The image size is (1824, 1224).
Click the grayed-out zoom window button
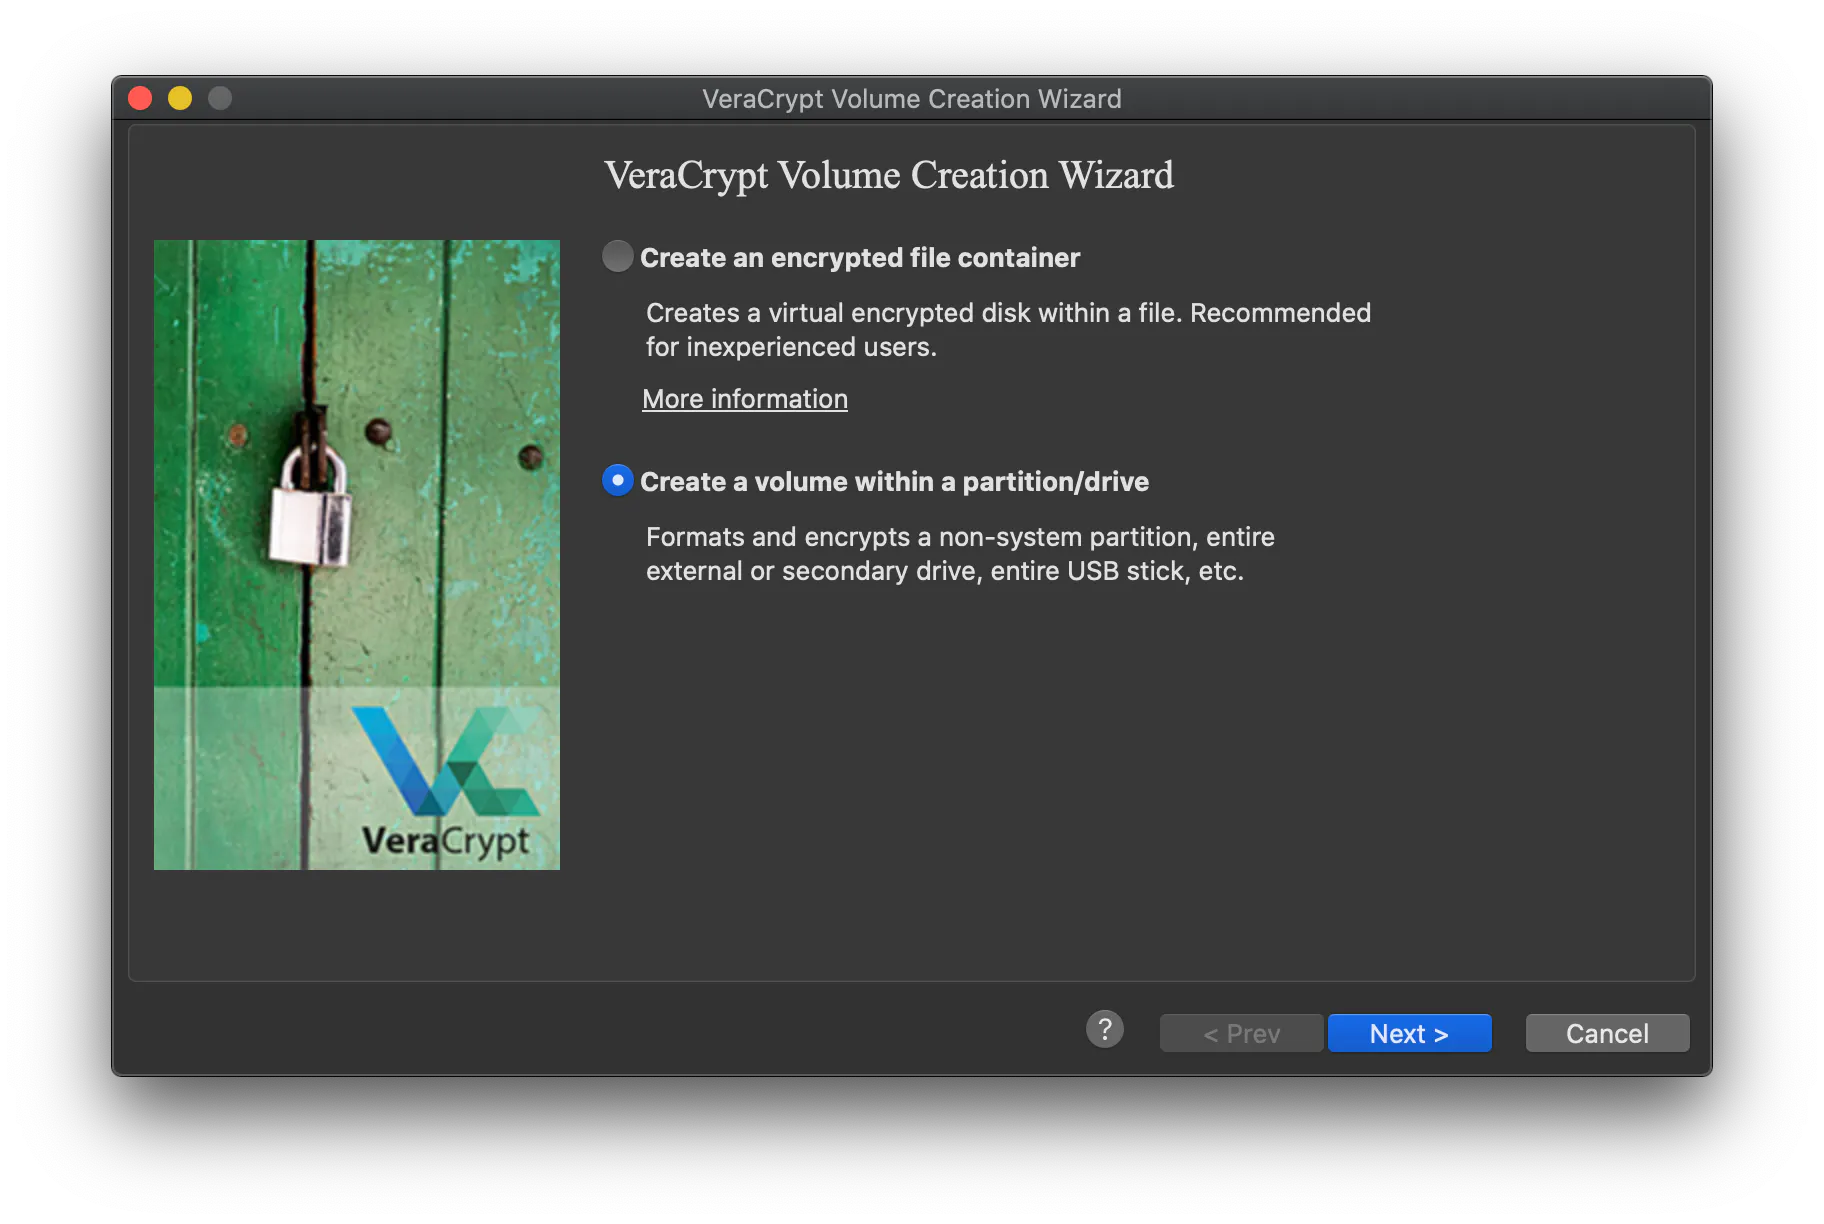[x=220, y=98]
